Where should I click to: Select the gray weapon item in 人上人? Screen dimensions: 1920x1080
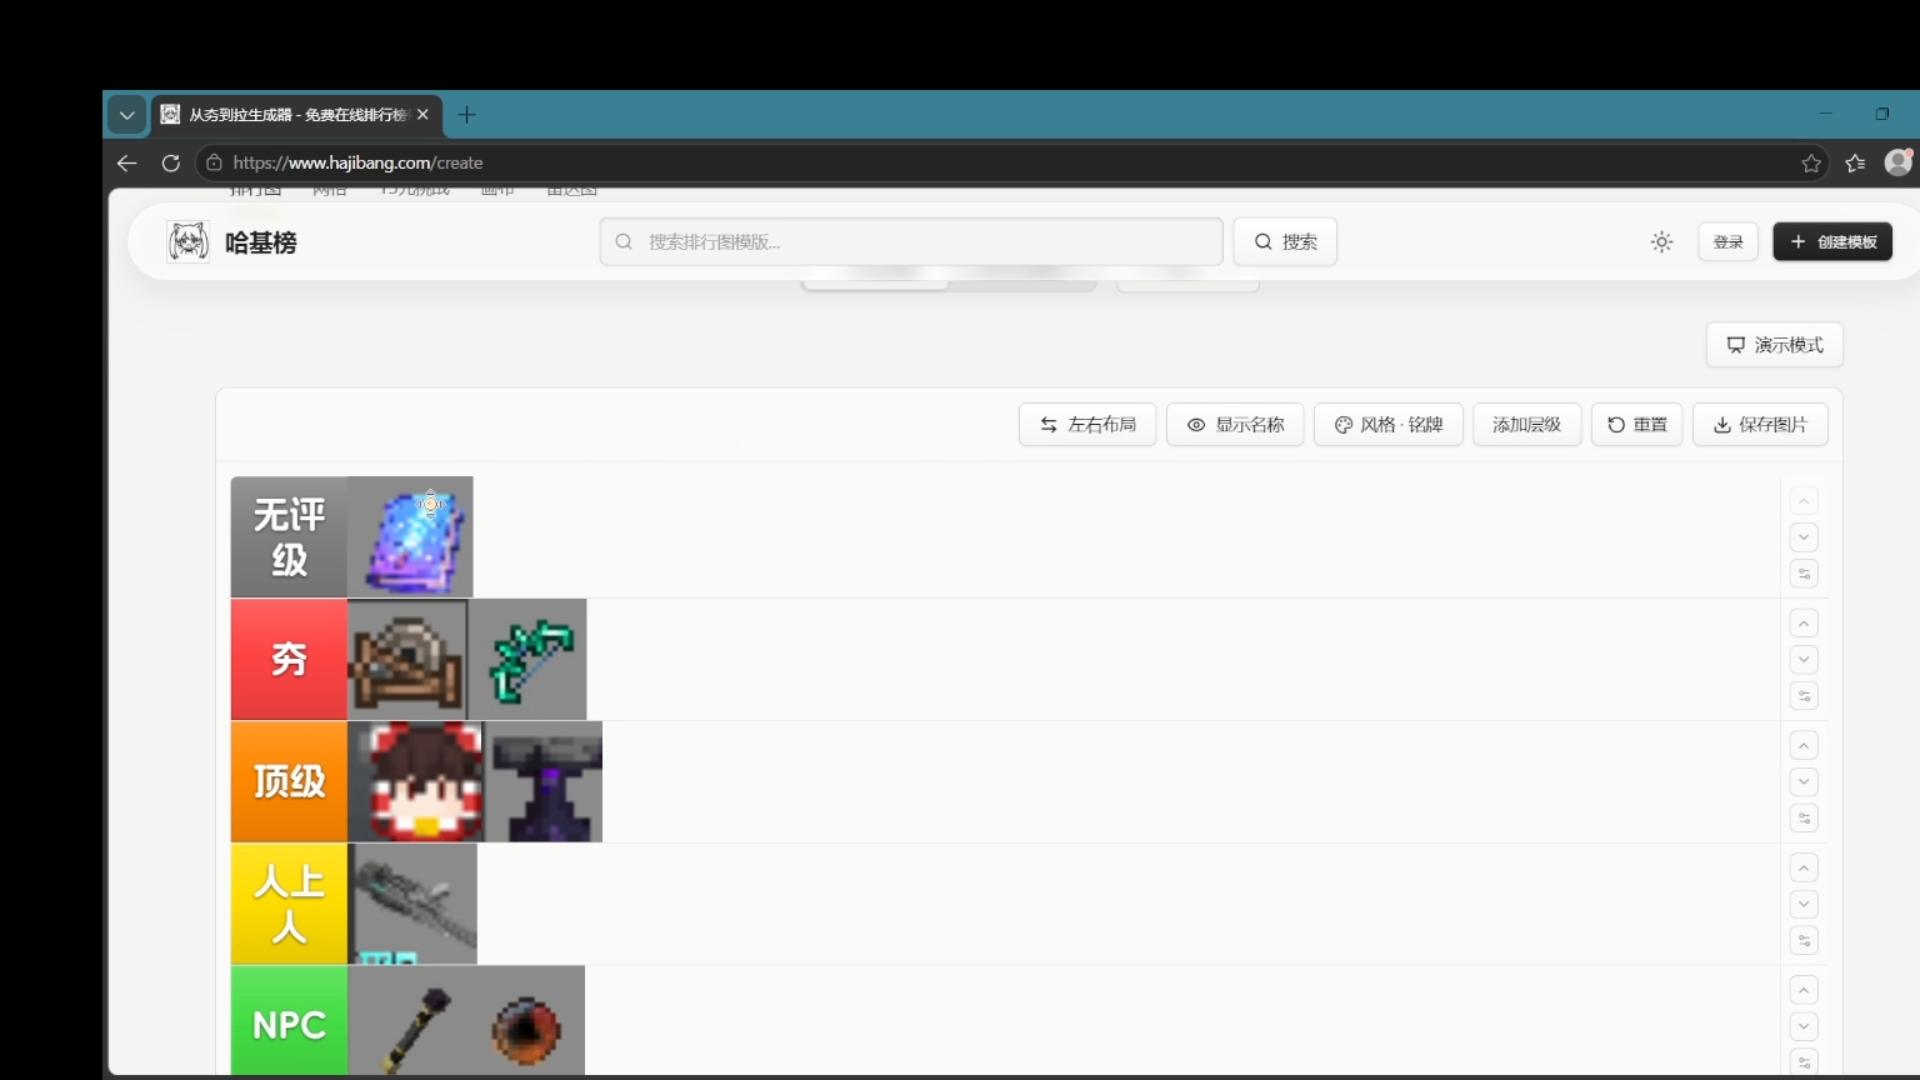point(412,904)
